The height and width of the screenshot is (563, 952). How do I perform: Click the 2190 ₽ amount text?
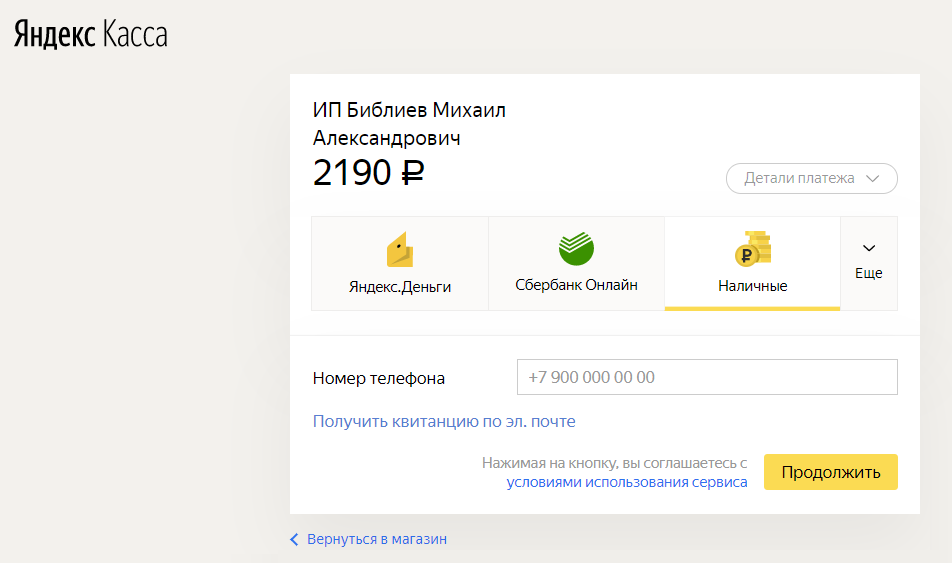368,172
